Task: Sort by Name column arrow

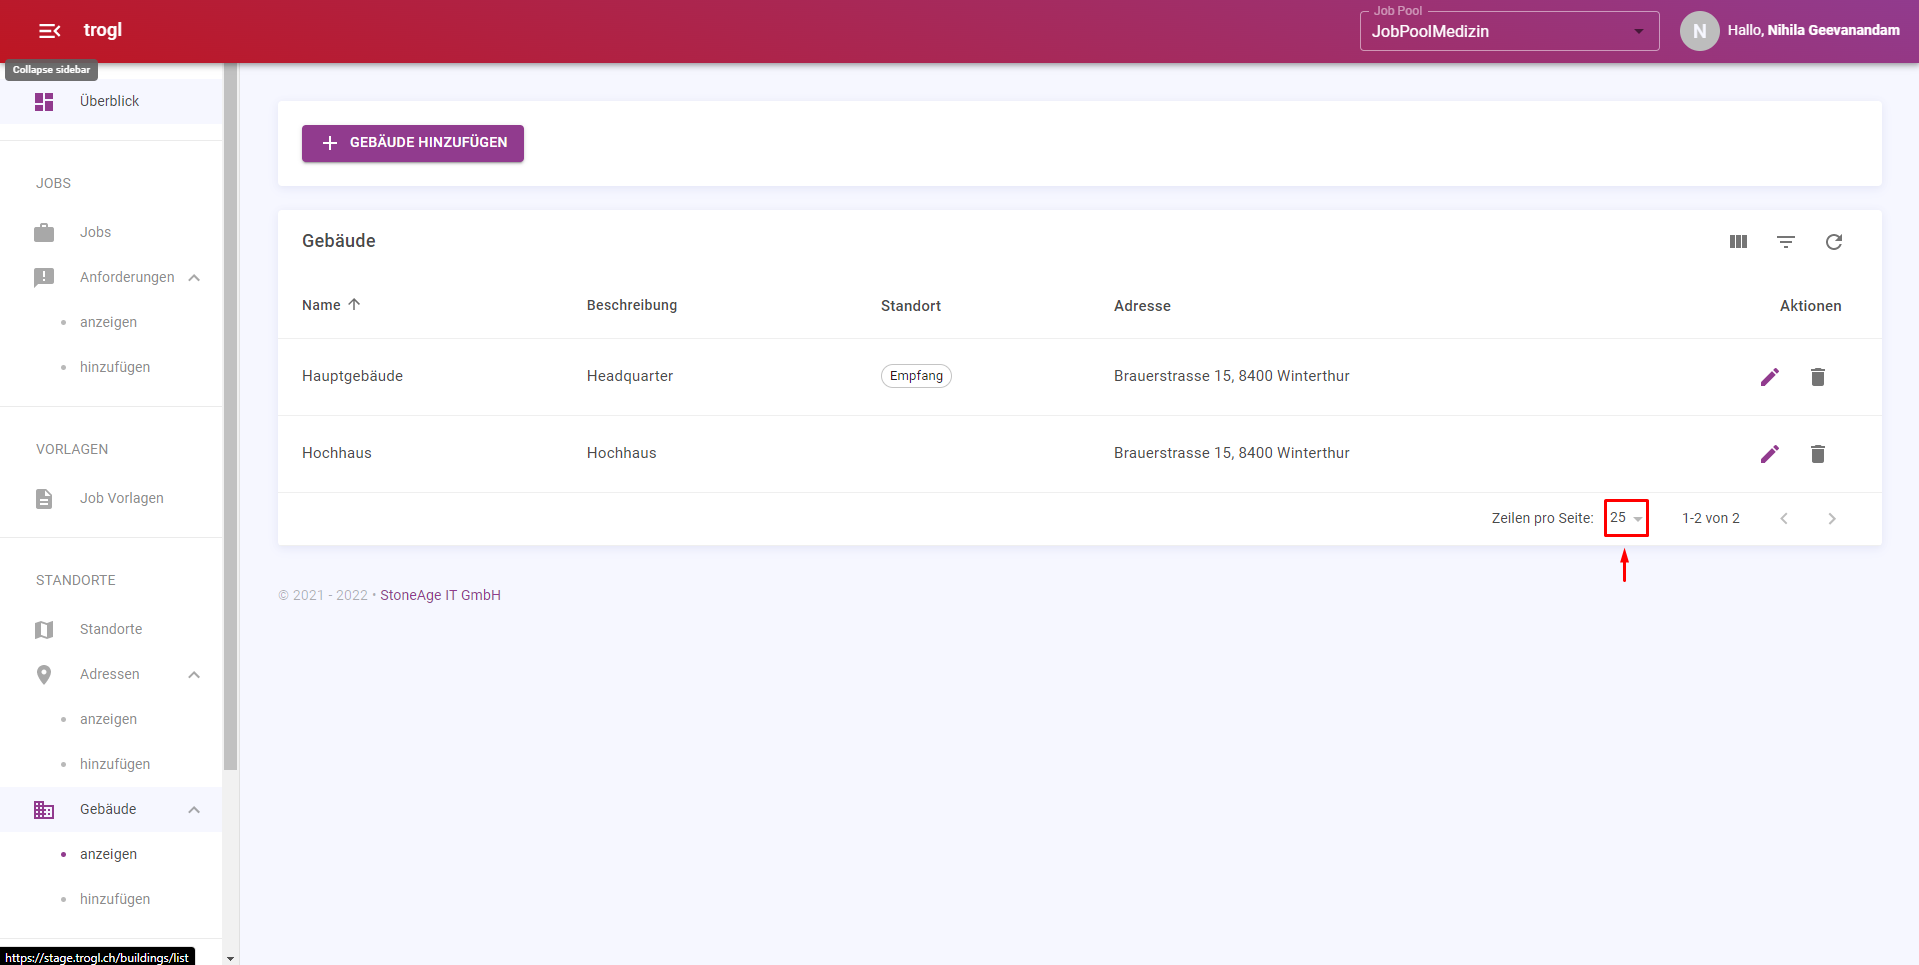Action: (x=354, y=305)
